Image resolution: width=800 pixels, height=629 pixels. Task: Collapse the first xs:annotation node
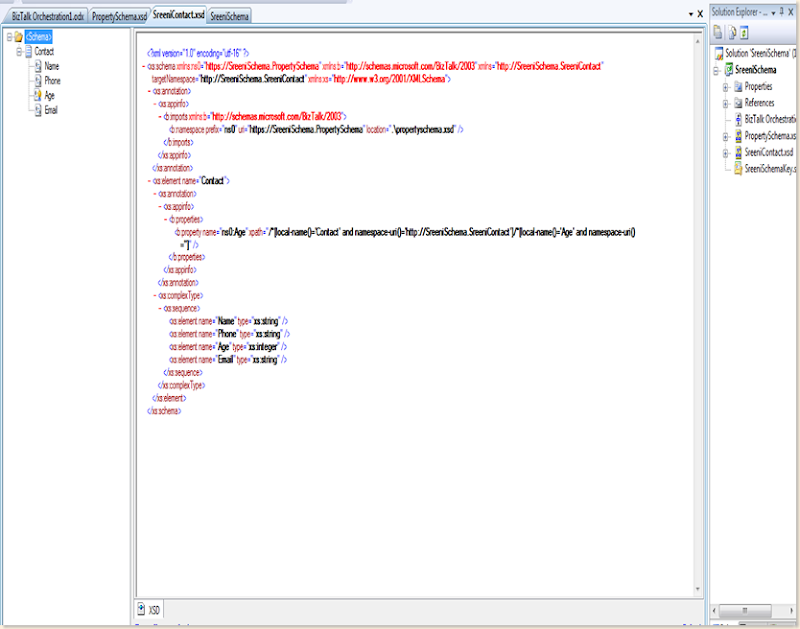149,91
